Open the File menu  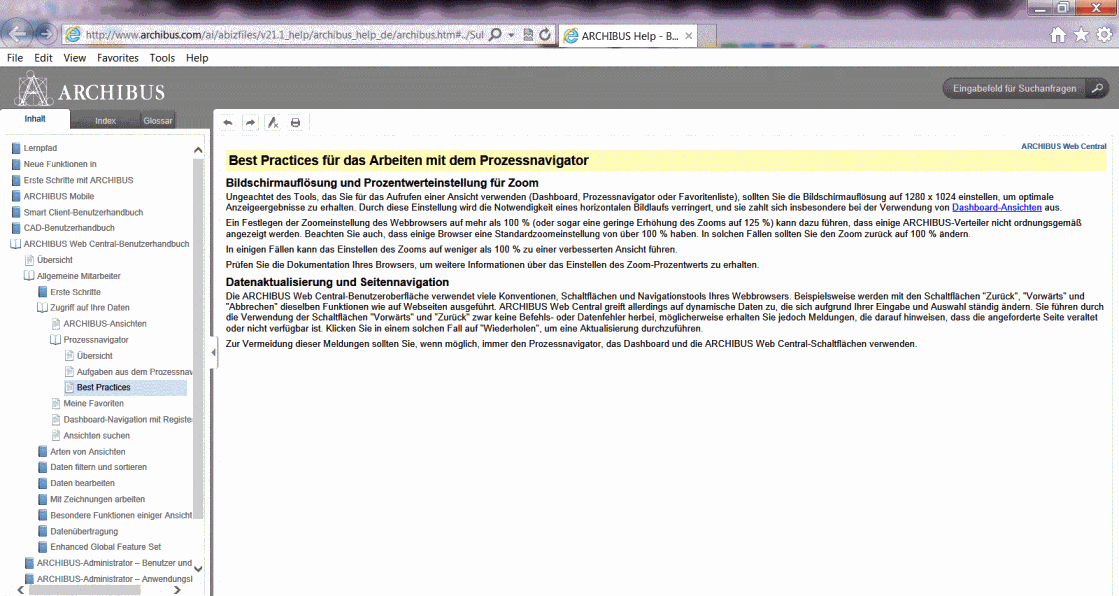tap(15, 58)
